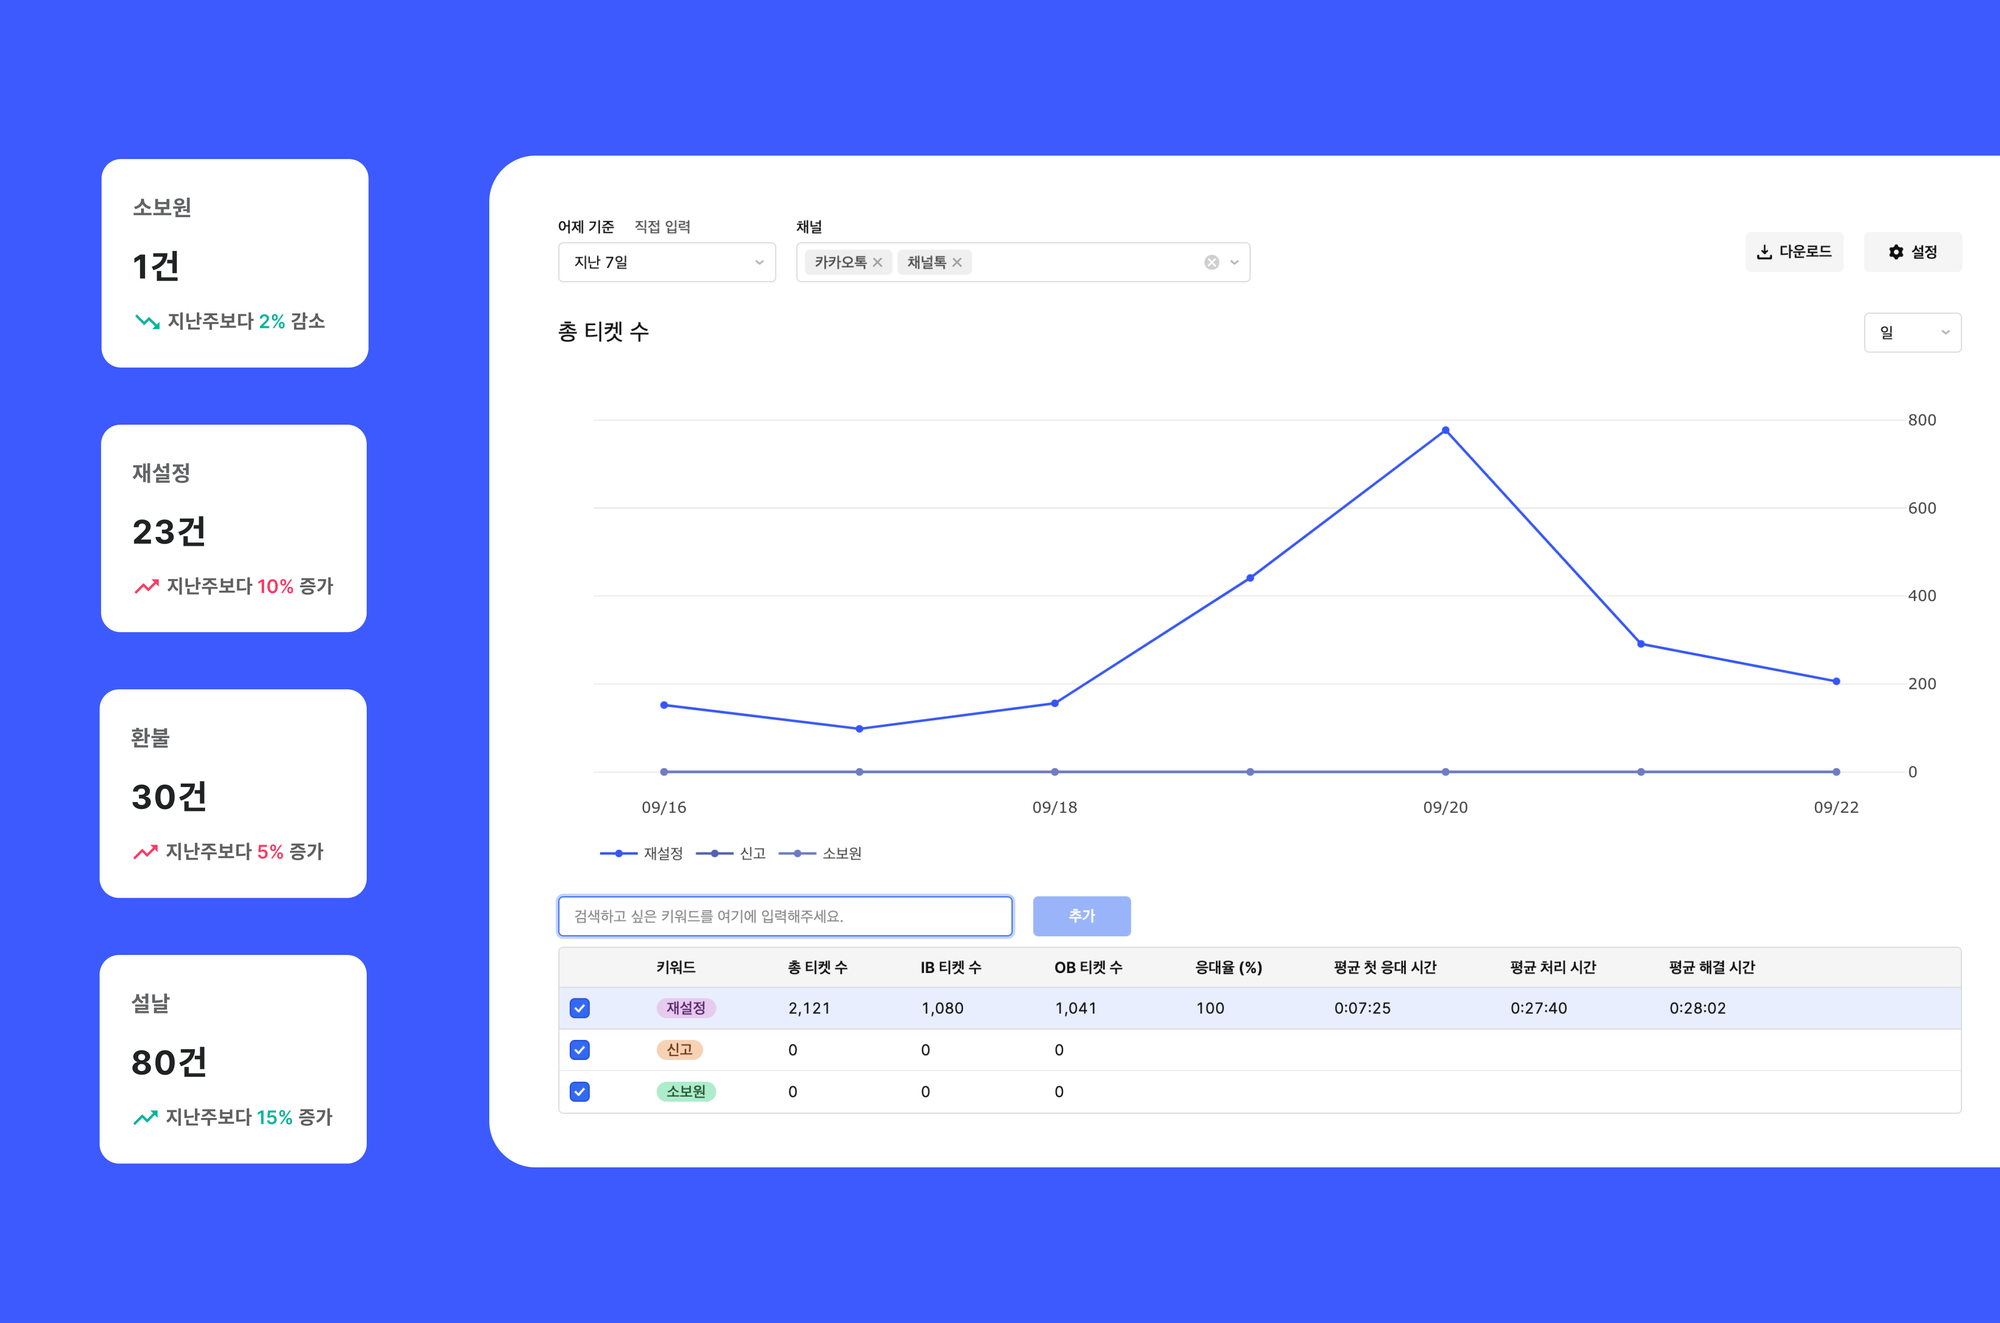Click 신고 legend marker under chart

714,853
